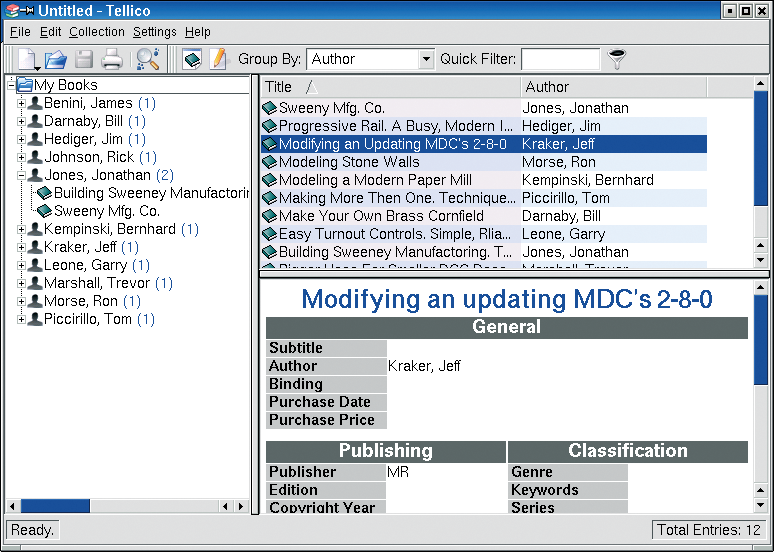Select the Progressive Rail list row
This screenshot has width=774, height=552.
pos(484,126)
